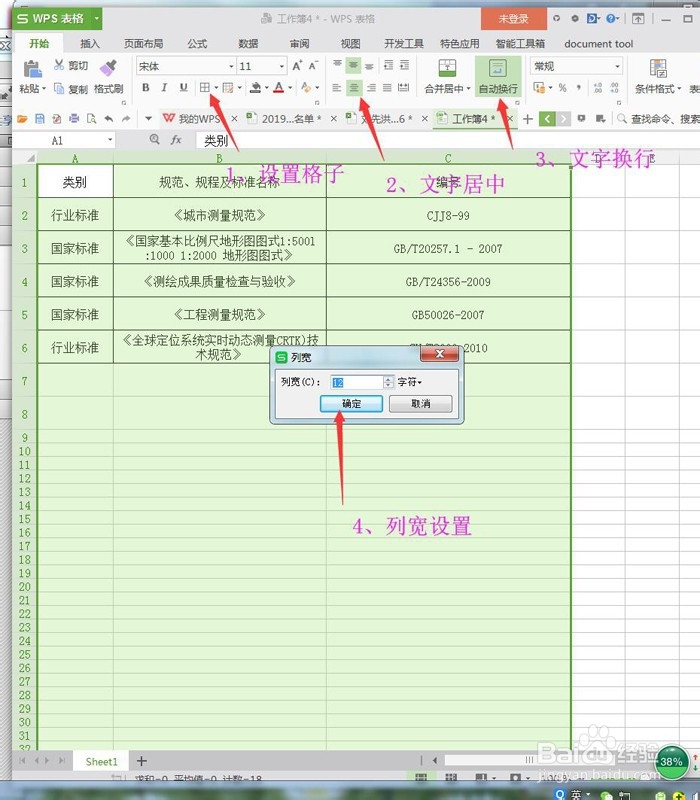The height and width of the screenshot is (800, 700).
Task: Click 确定 in column width dialog
Action: pos(351,404)
